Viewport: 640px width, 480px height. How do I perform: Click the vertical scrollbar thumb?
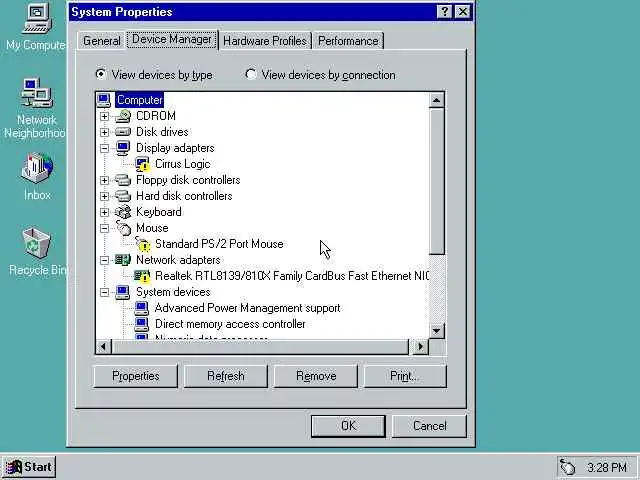[437, 181]
